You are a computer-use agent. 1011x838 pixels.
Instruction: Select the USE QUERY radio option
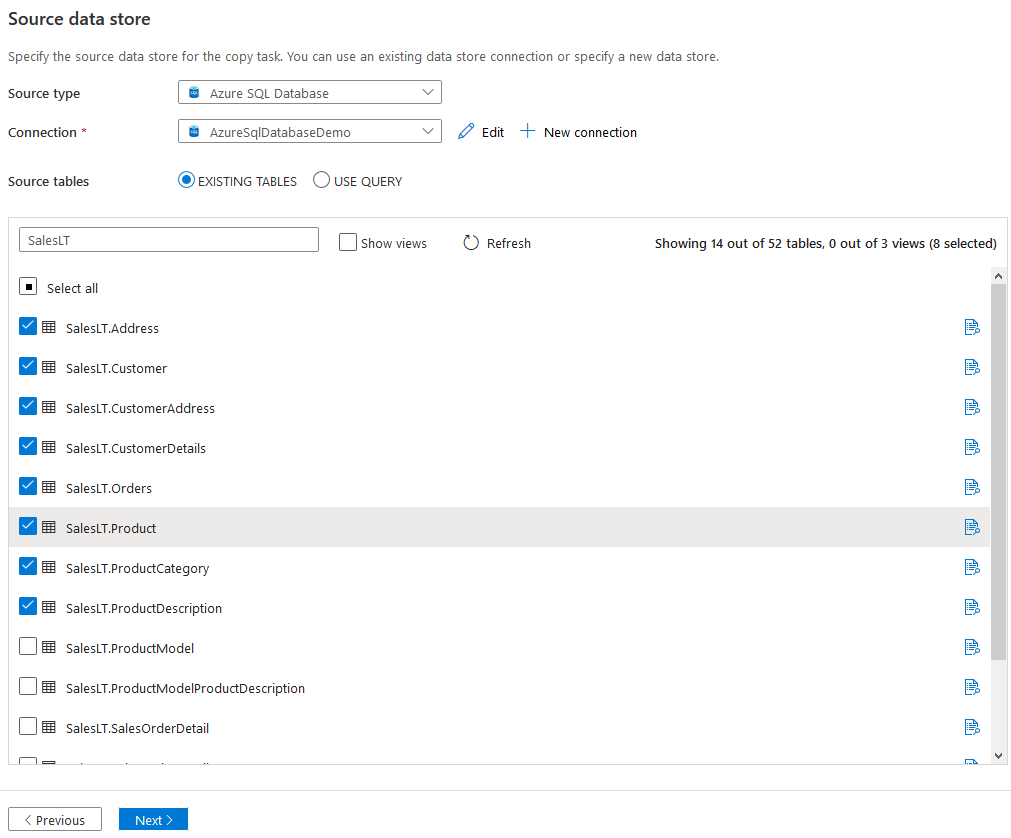(x=322, y=181)
